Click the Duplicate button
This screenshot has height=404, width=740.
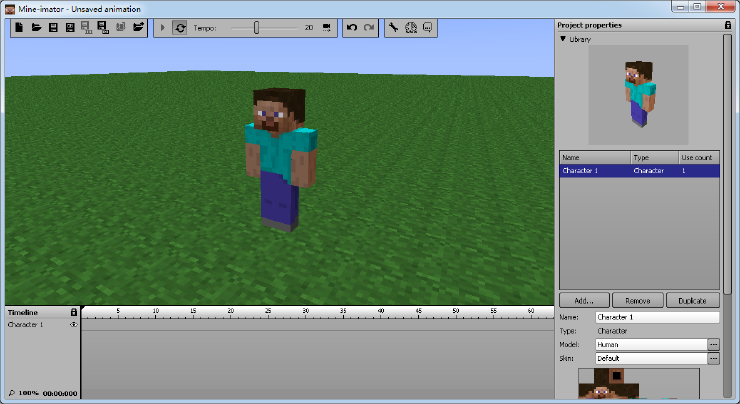coord(692,301)
